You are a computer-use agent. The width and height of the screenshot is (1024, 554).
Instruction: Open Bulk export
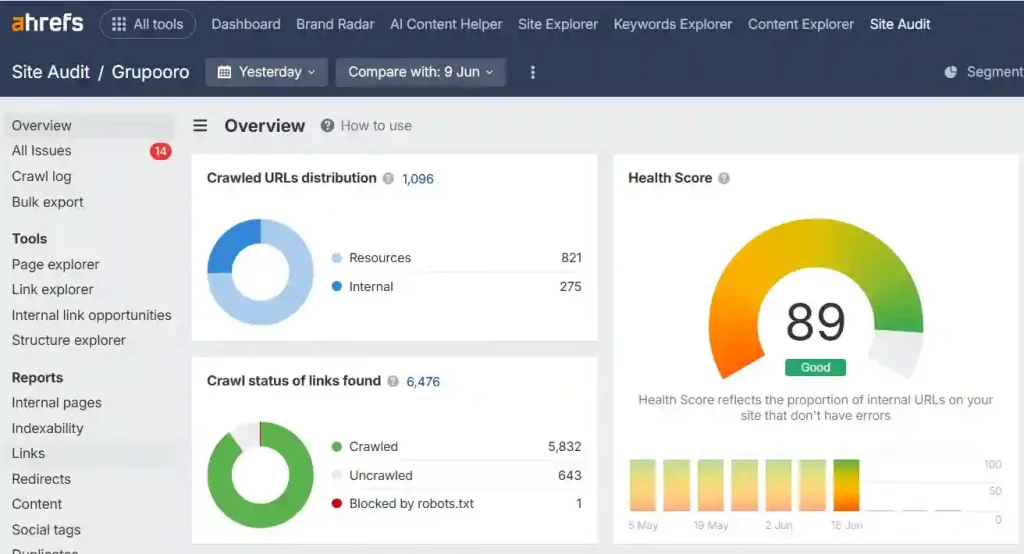(47, 202)
